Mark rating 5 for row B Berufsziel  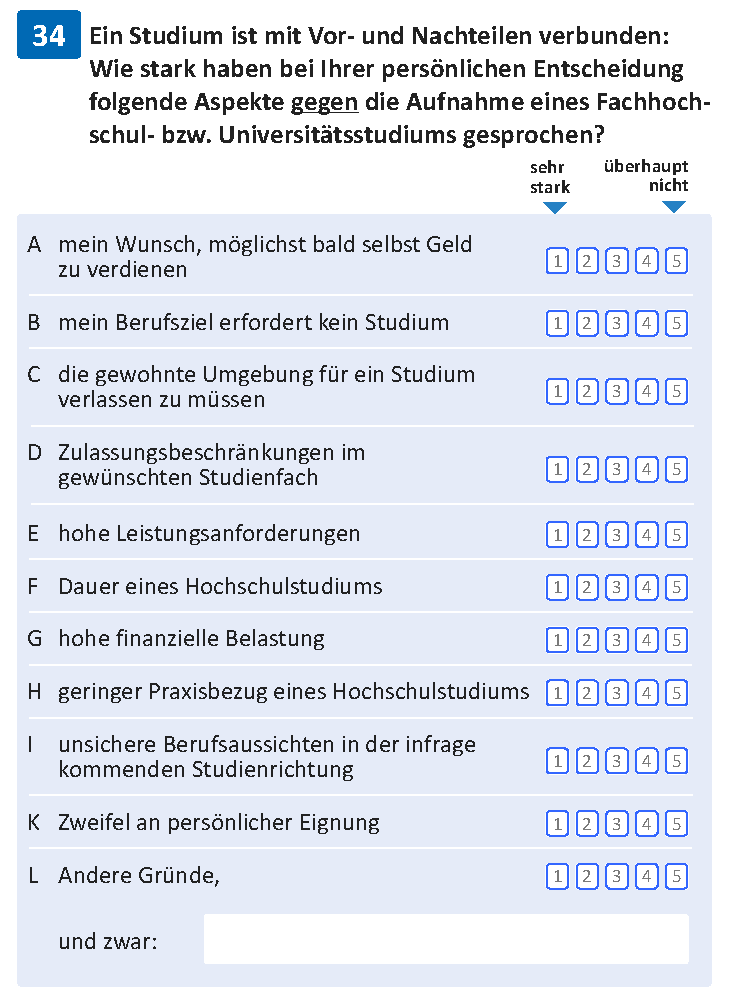click(x=676, y=323)
